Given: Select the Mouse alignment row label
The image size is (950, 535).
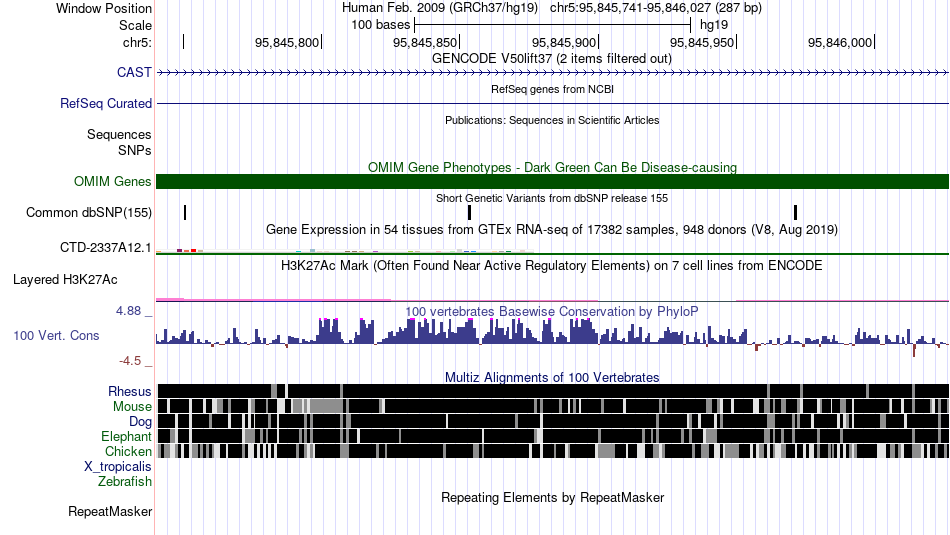Looking at the screenshot, I should coord(132,407).
